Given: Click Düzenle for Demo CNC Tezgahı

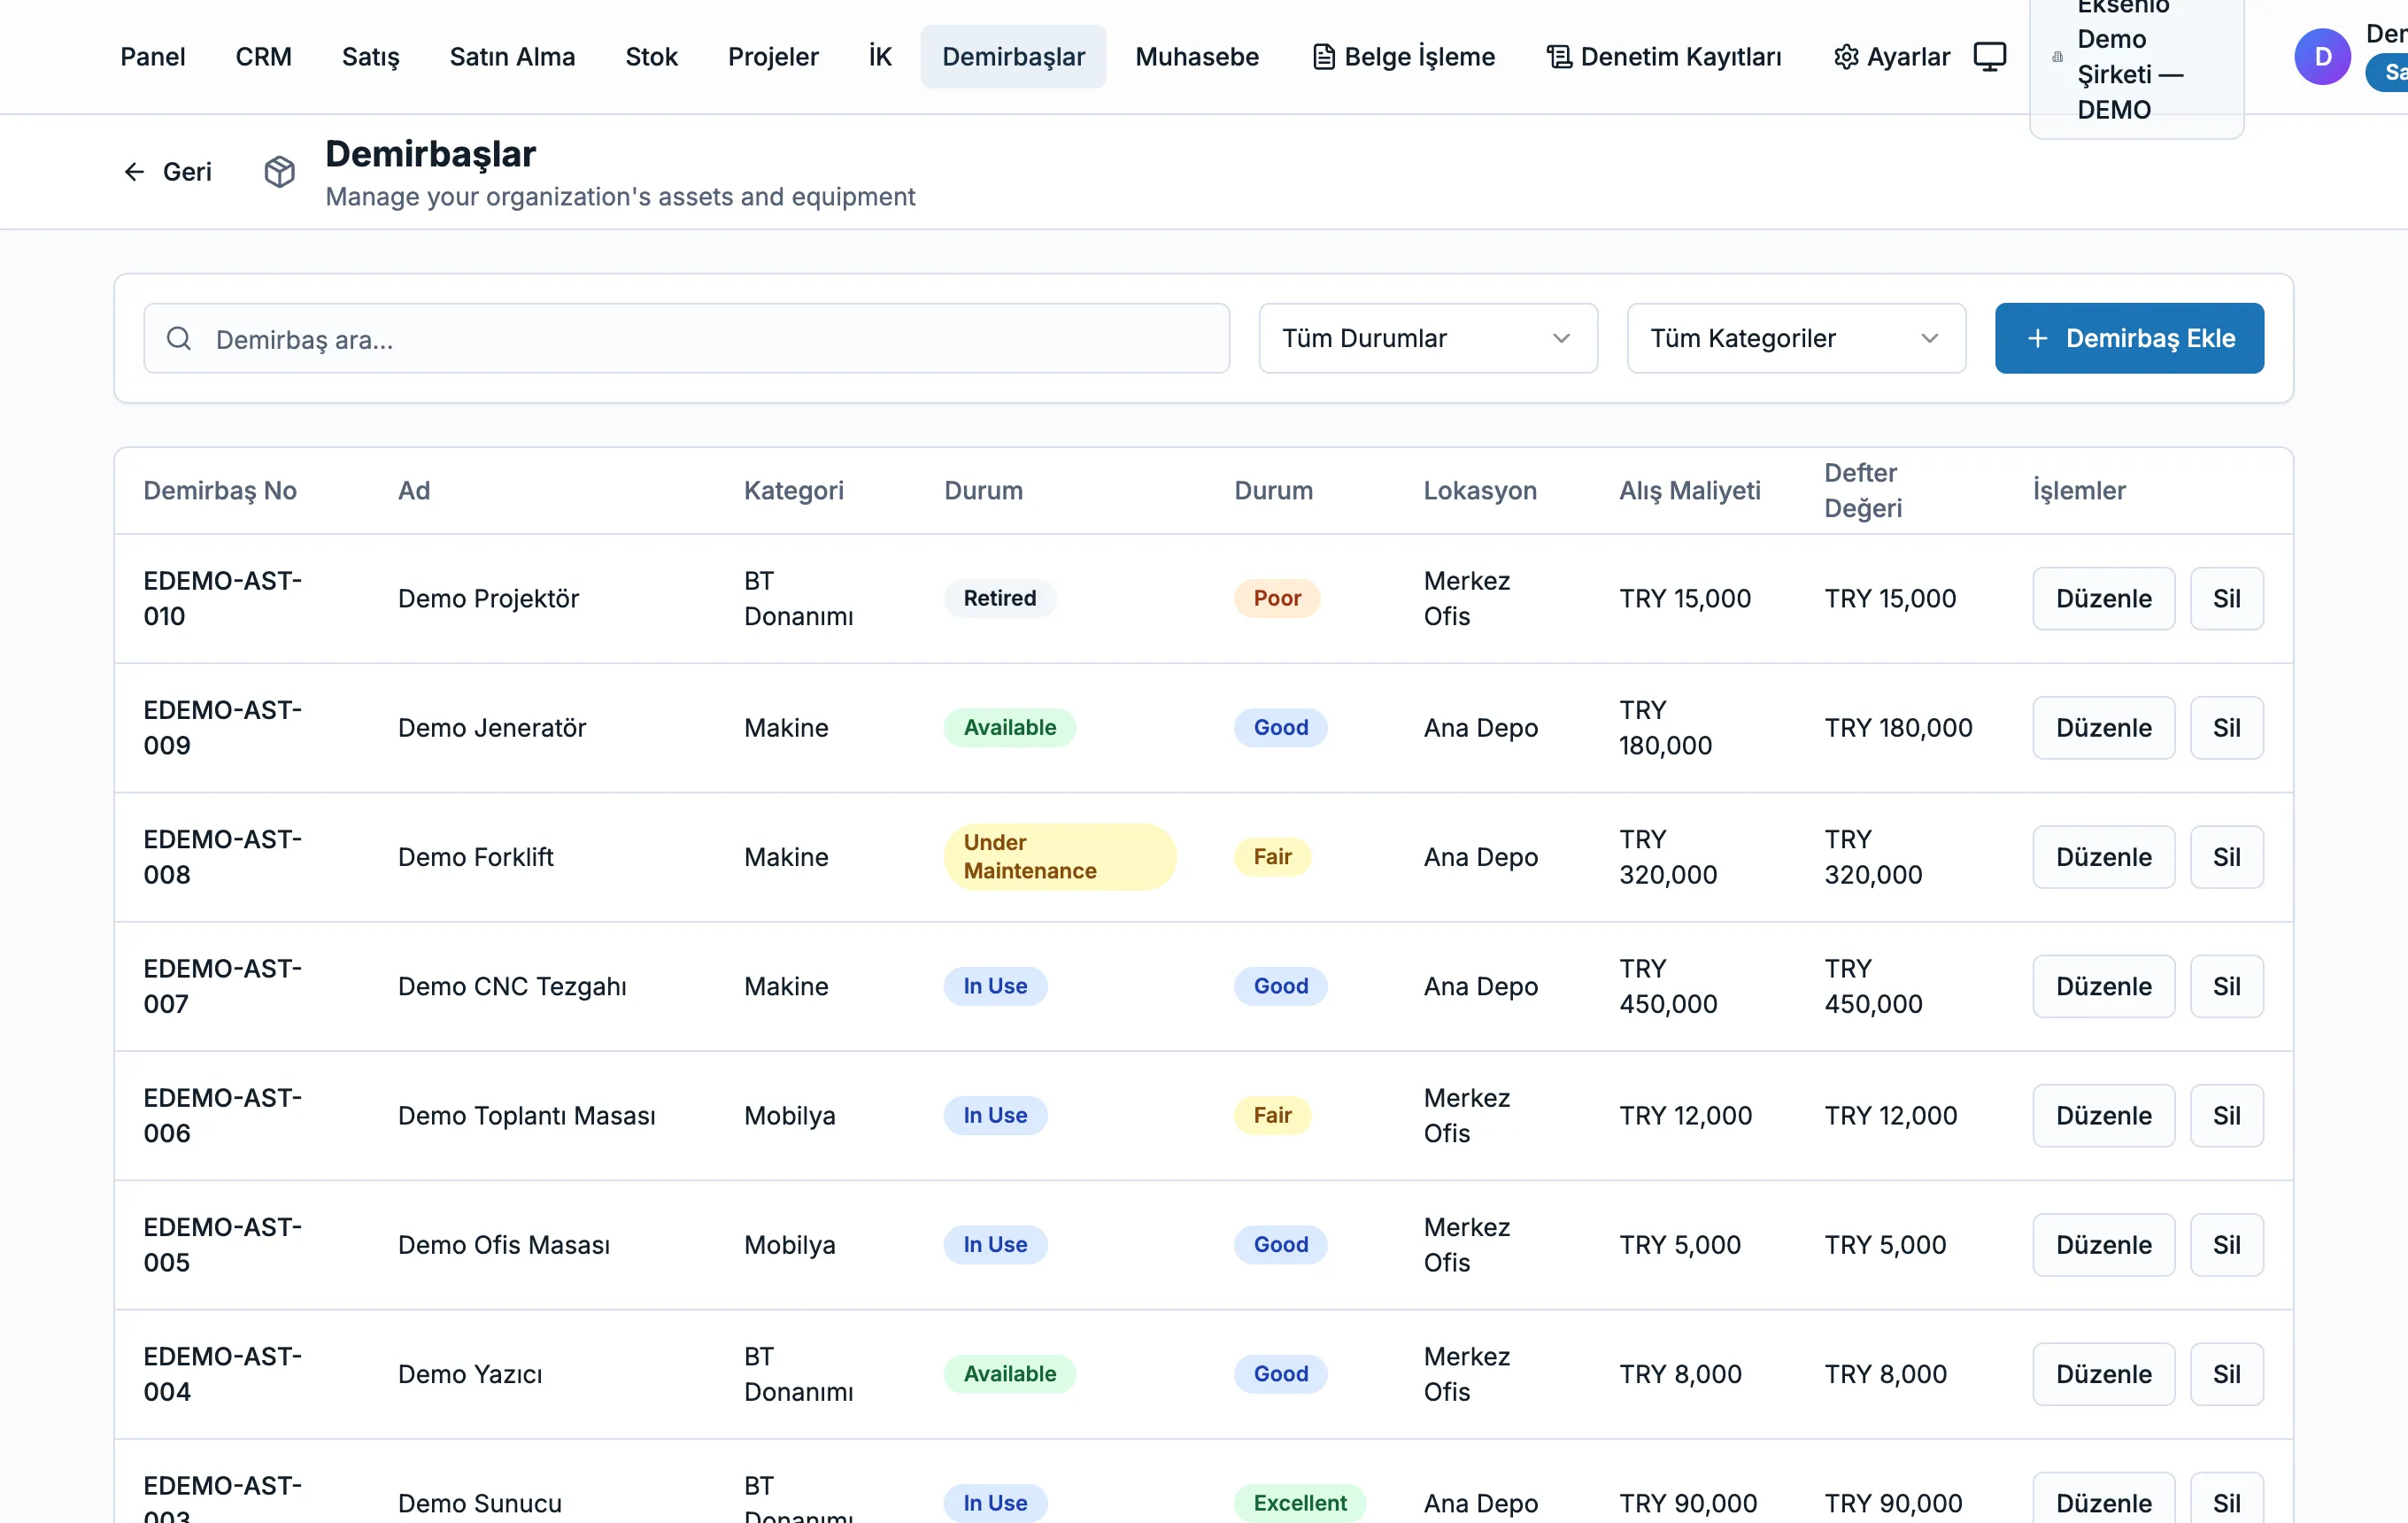Looking at the screenshot, I should pyautogui.click(x=2103, y=987).
